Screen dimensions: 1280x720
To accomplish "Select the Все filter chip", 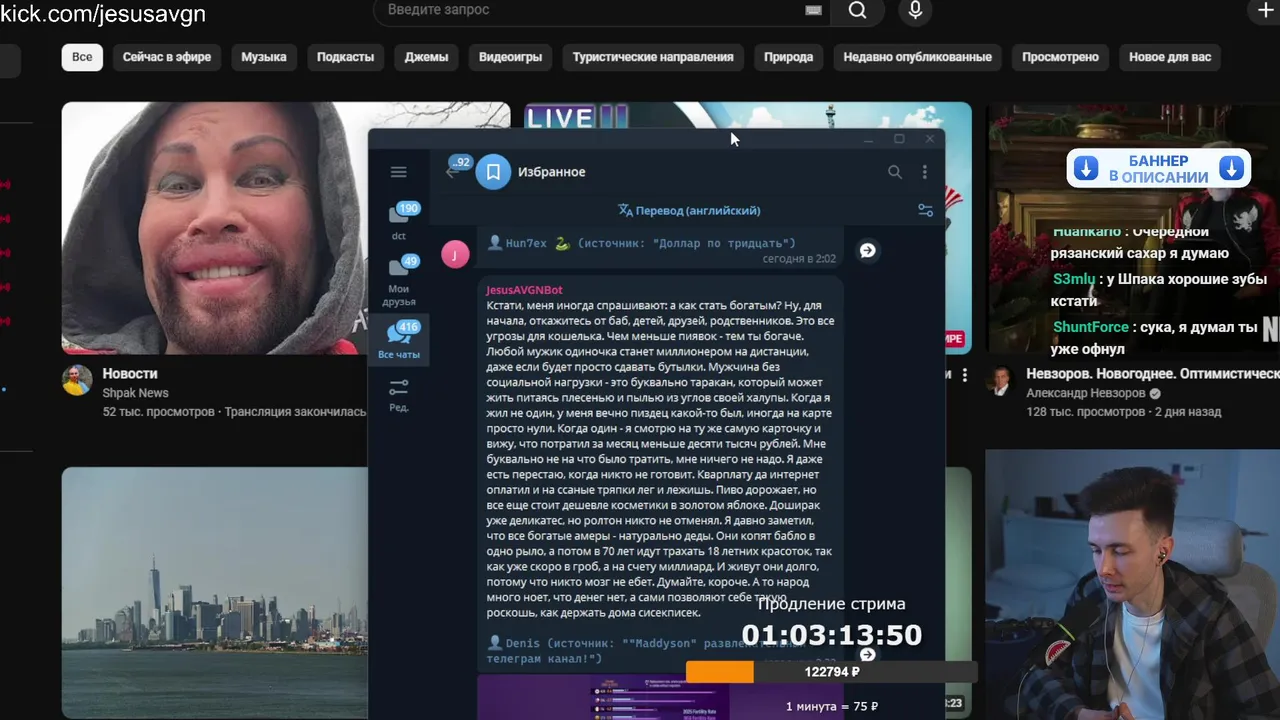I will [82, 57].
